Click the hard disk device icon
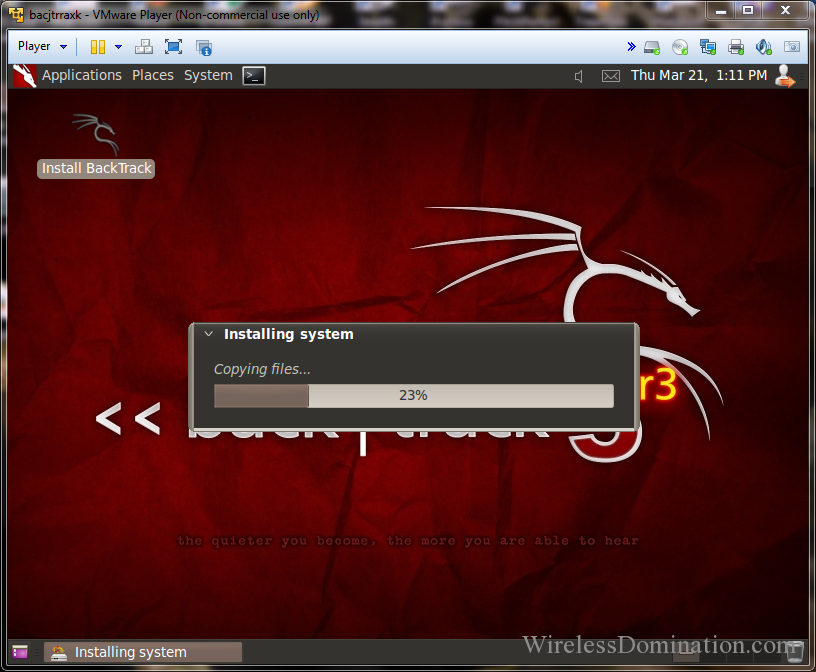816x672 pixels. tap(652, 47)
